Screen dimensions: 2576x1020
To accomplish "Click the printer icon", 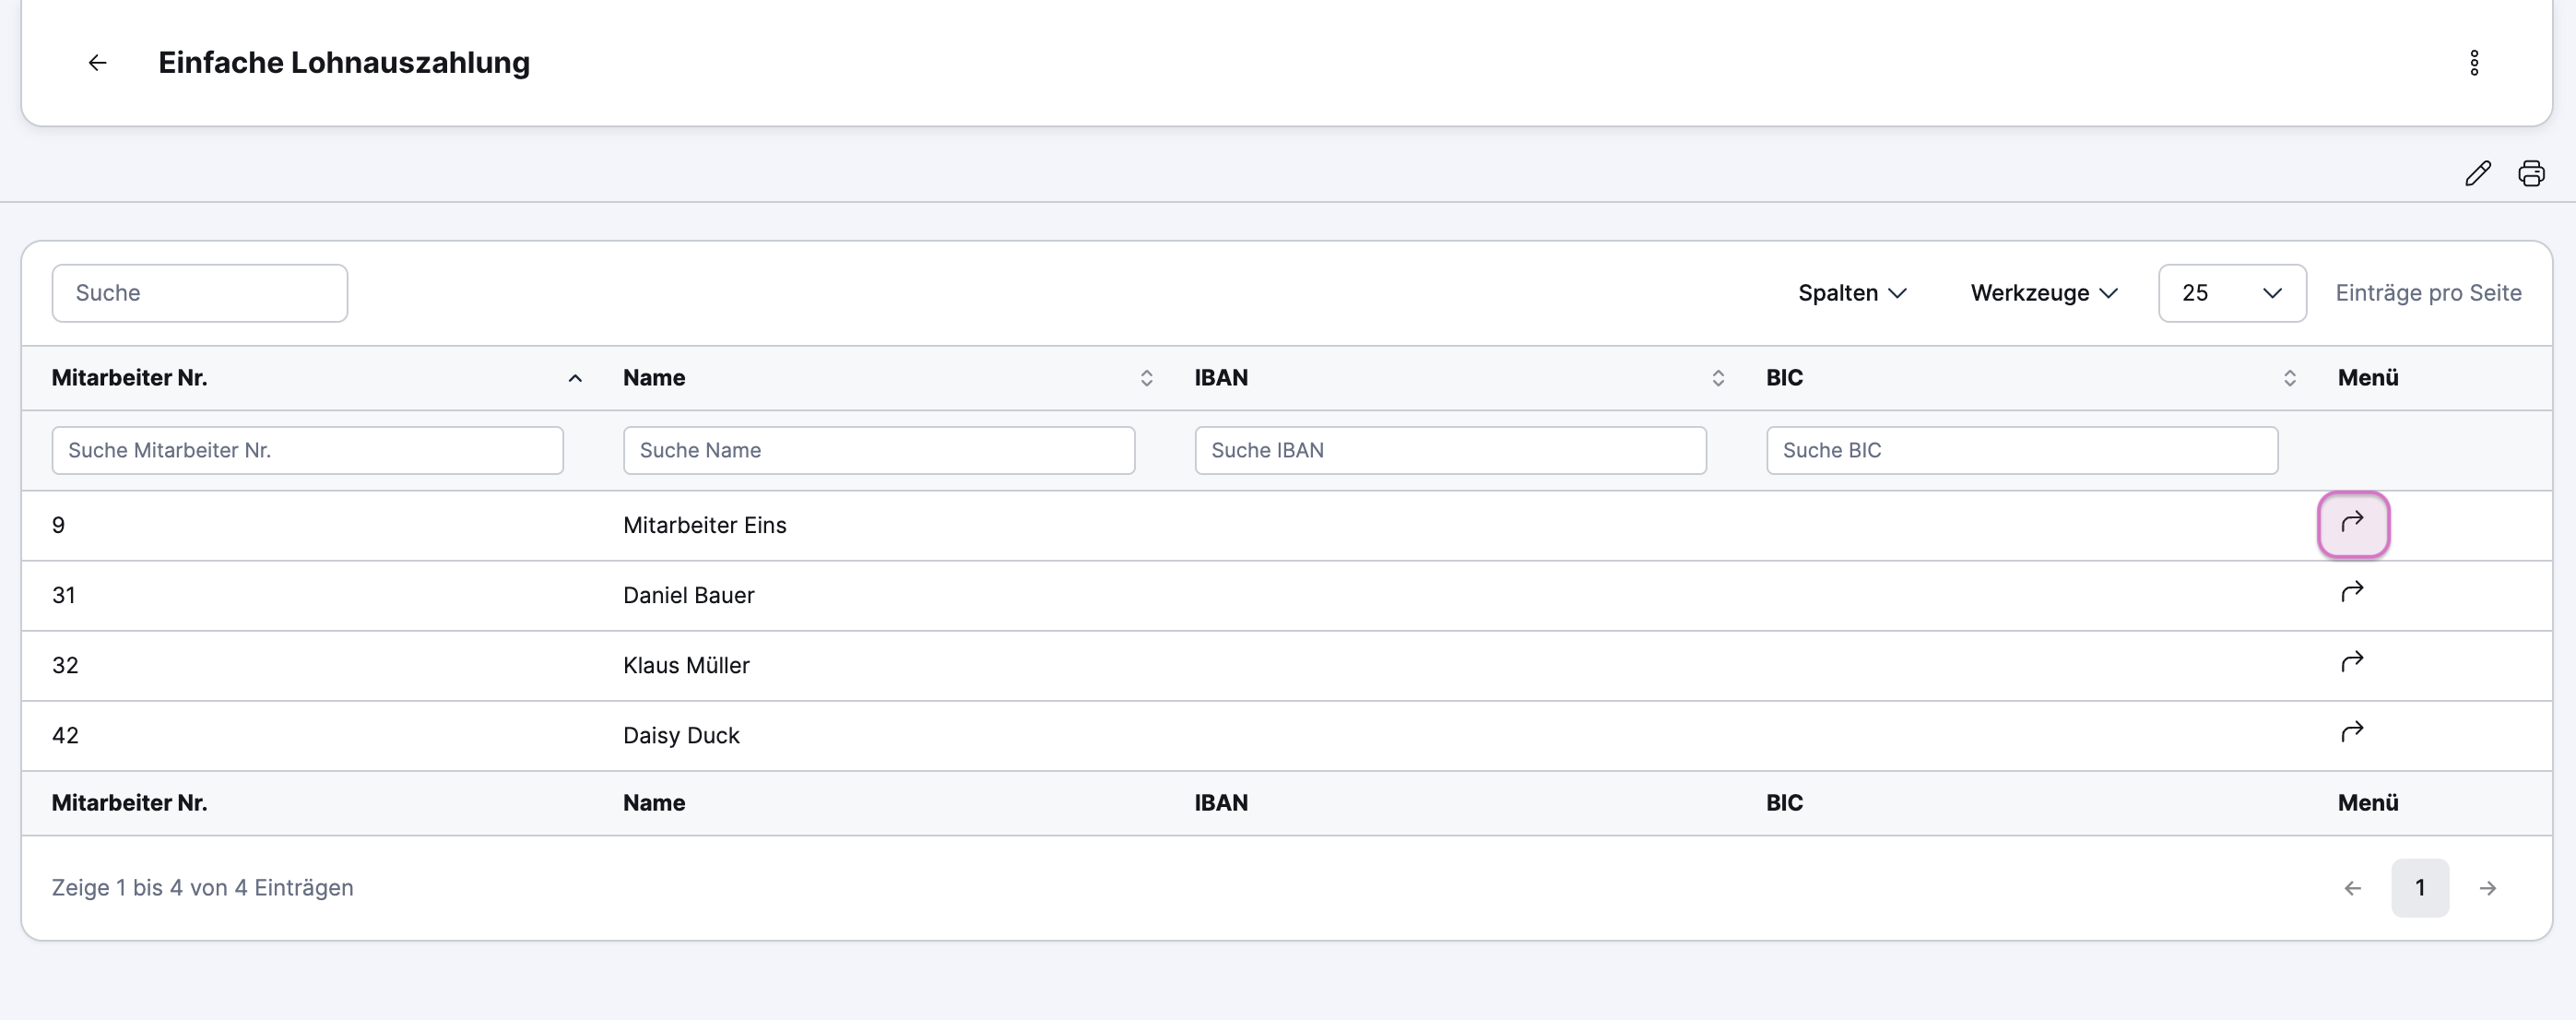I will coord(2531,173).
